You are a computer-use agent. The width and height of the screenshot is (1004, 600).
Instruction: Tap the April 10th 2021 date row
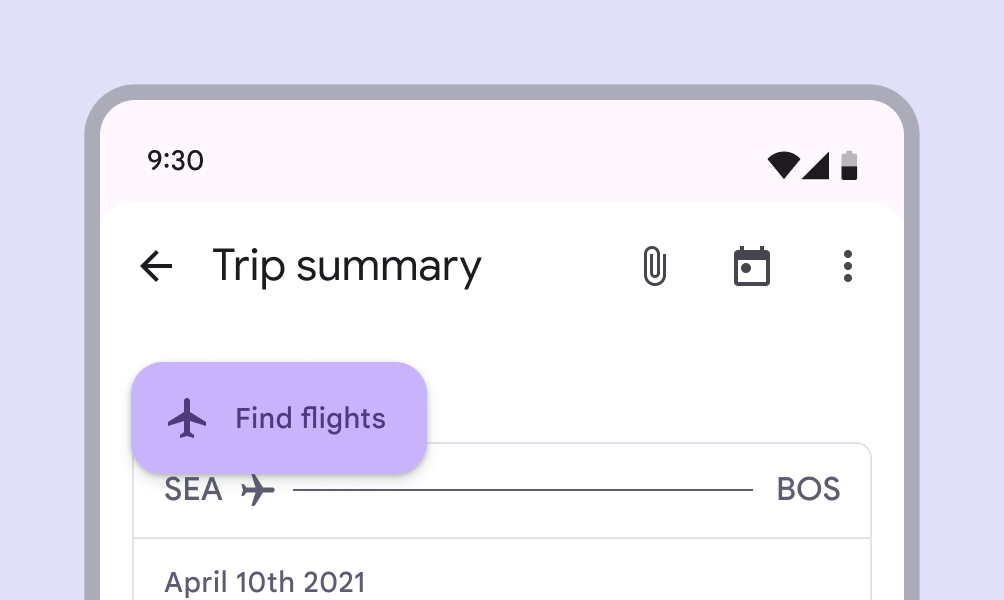point(265,581)
